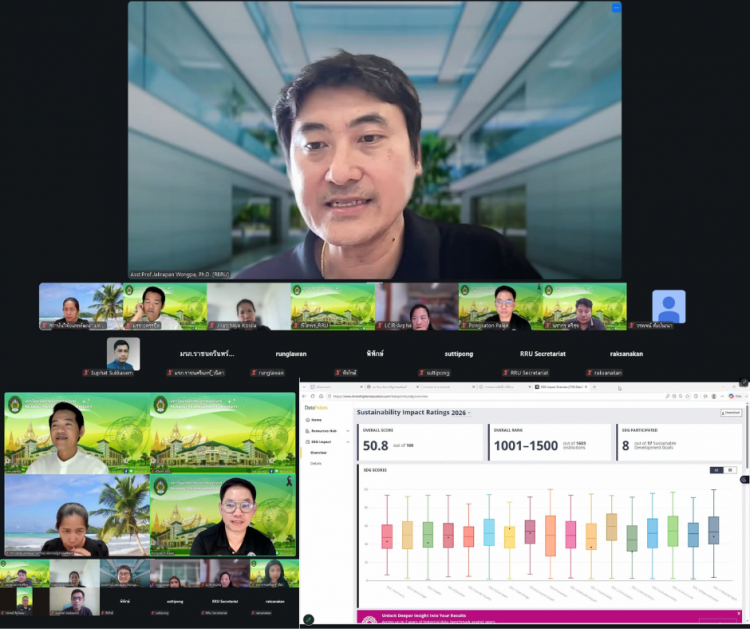The width and height of the screenshot is (750, 629).
Task: Switch to the third browser tab
Action: coord(448,387)
